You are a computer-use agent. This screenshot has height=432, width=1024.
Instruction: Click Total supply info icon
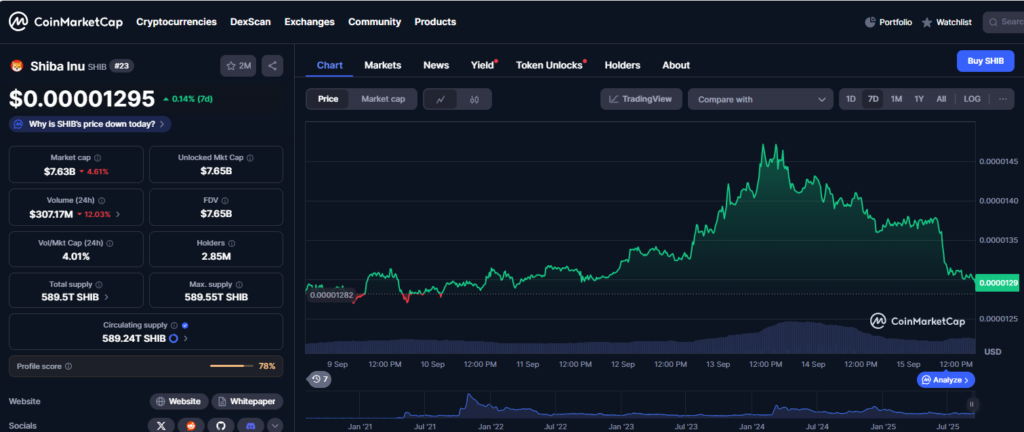[99, 285]
